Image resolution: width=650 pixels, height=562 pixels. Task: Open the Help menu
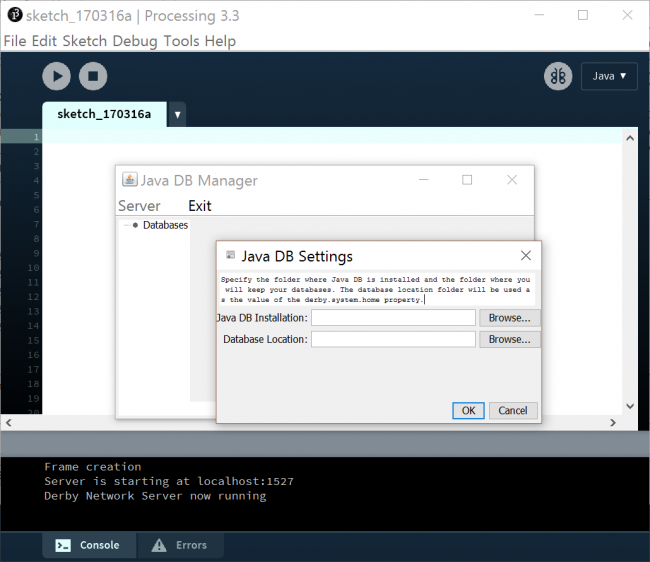point(220,41)
